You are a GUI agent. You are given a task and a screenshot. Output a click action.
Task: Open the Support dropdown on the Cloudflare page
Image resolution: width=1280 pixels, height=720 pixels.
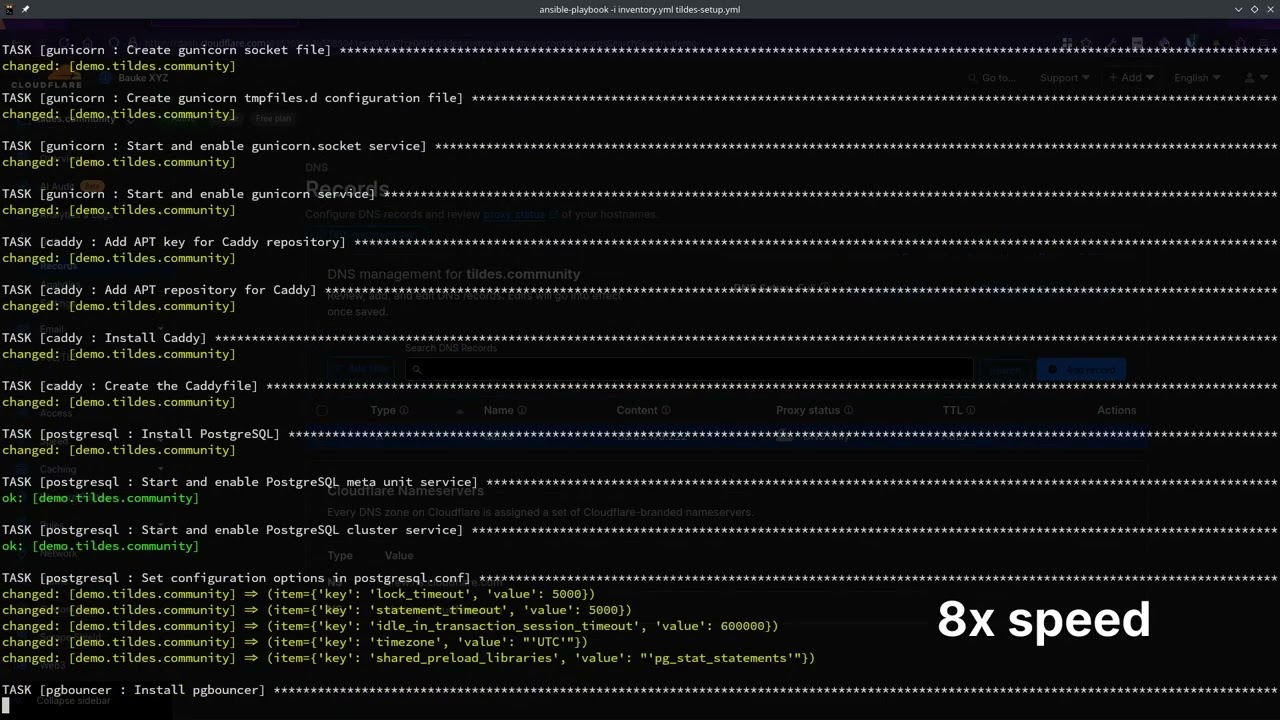tap(1064, 78)
